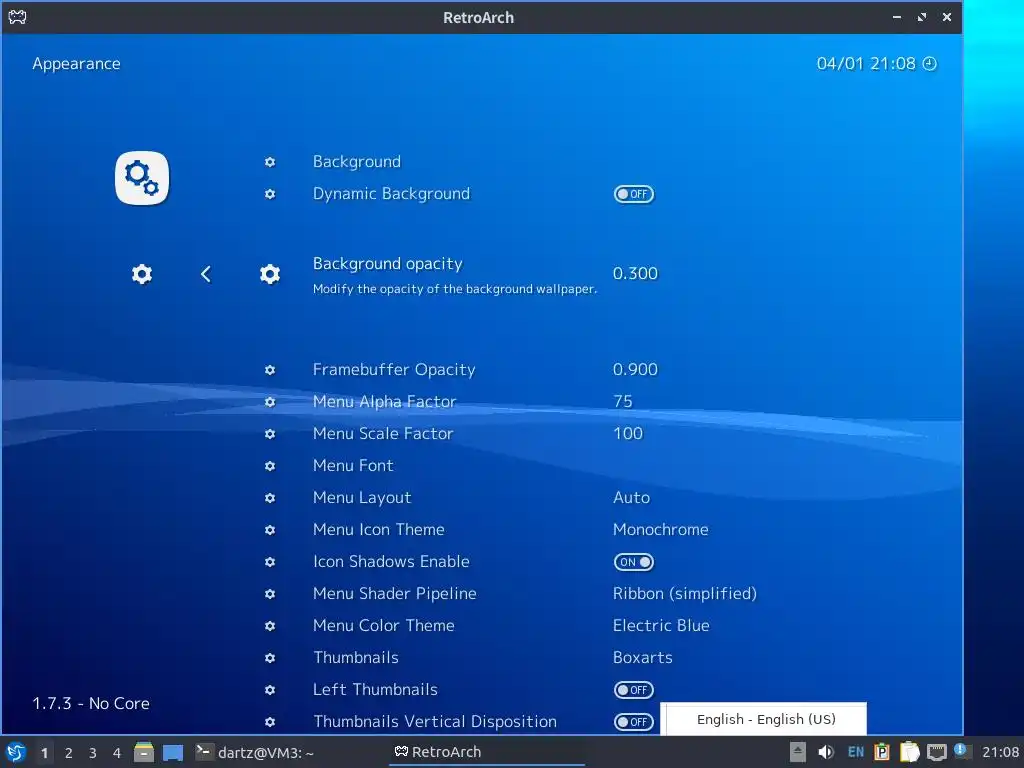Toggle Thumbnails Vertical Disposition OFF switch
Viewport: 1024px width, 768px height.
click(x=633, y=722)
